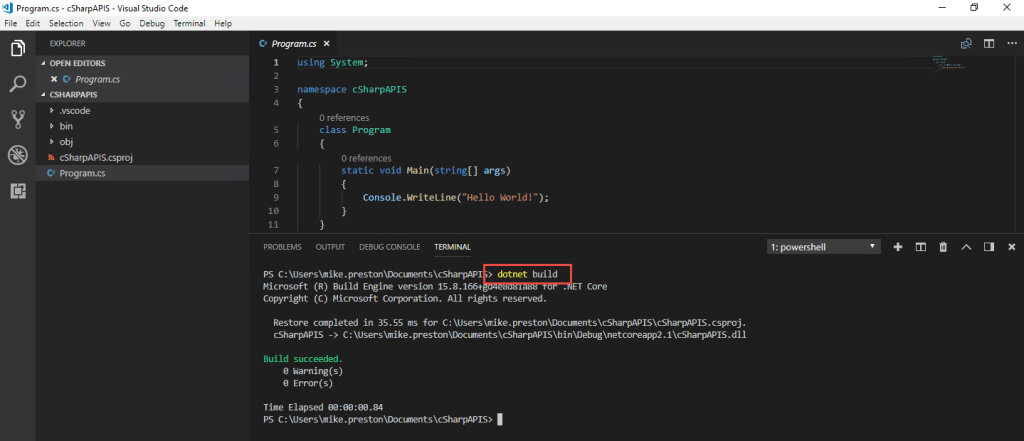Expand the obj folder
The width and height of the screenshot is (1024, 441).
coord(142,142)
